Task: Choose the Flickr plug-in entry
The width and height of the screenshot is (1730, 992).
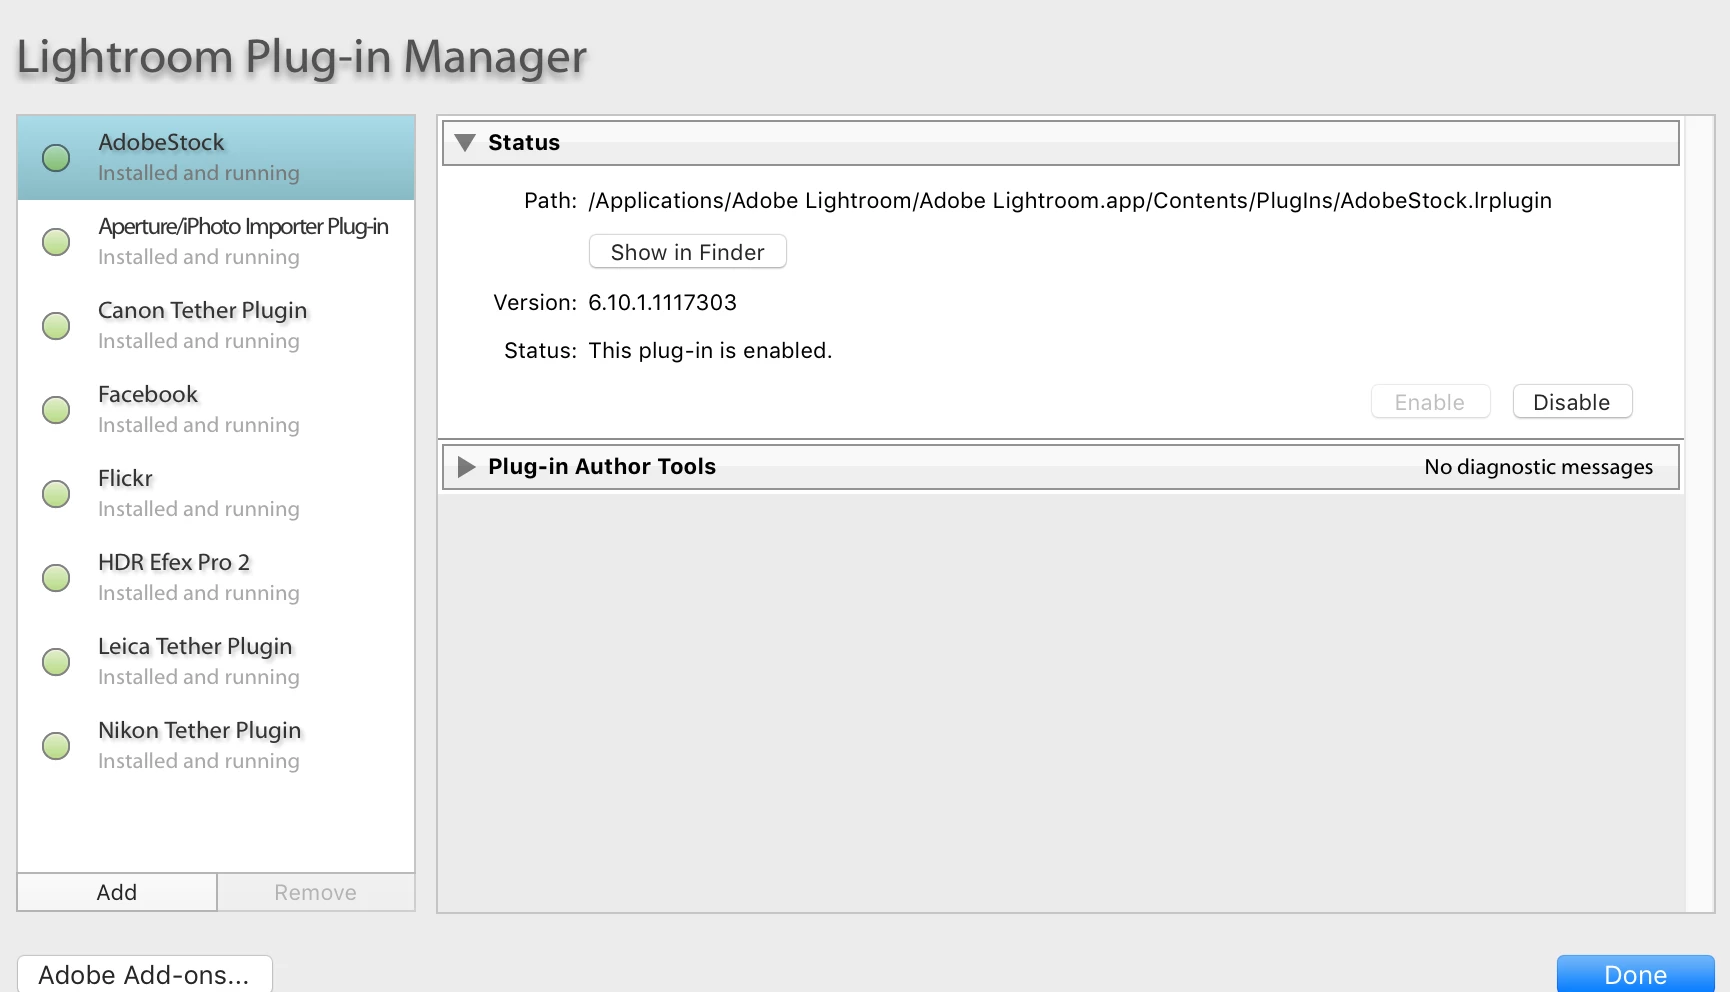Action: pos(216,494)
